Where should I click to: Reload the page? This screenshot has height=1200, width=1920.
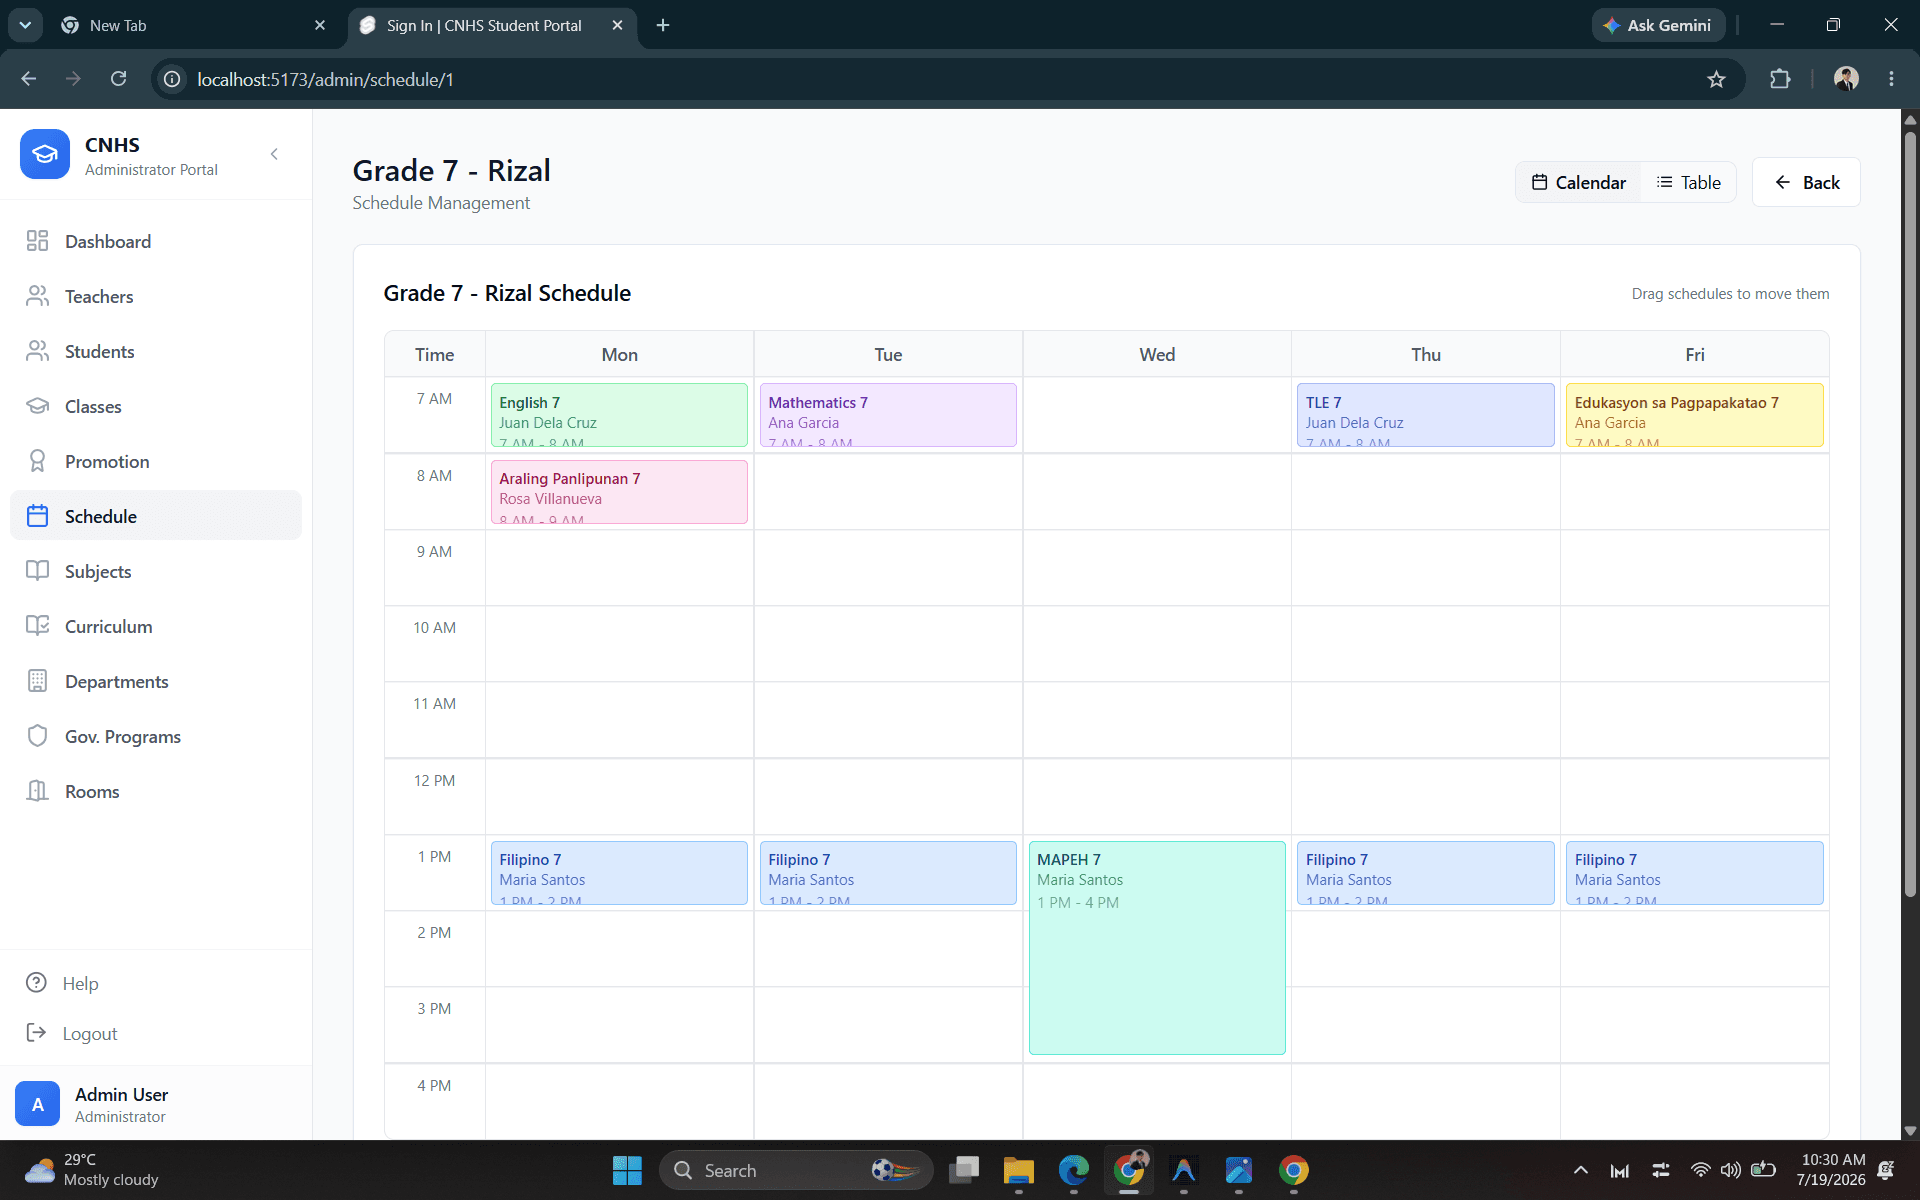tap(118, 79)
